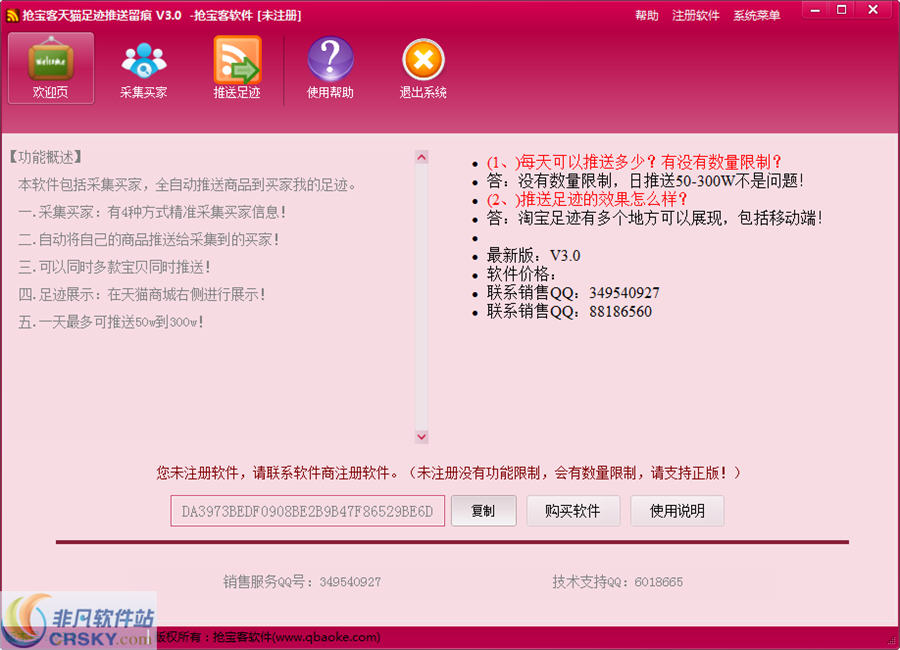Minimize the application window
900x650 pixels.
coord(813,10)
